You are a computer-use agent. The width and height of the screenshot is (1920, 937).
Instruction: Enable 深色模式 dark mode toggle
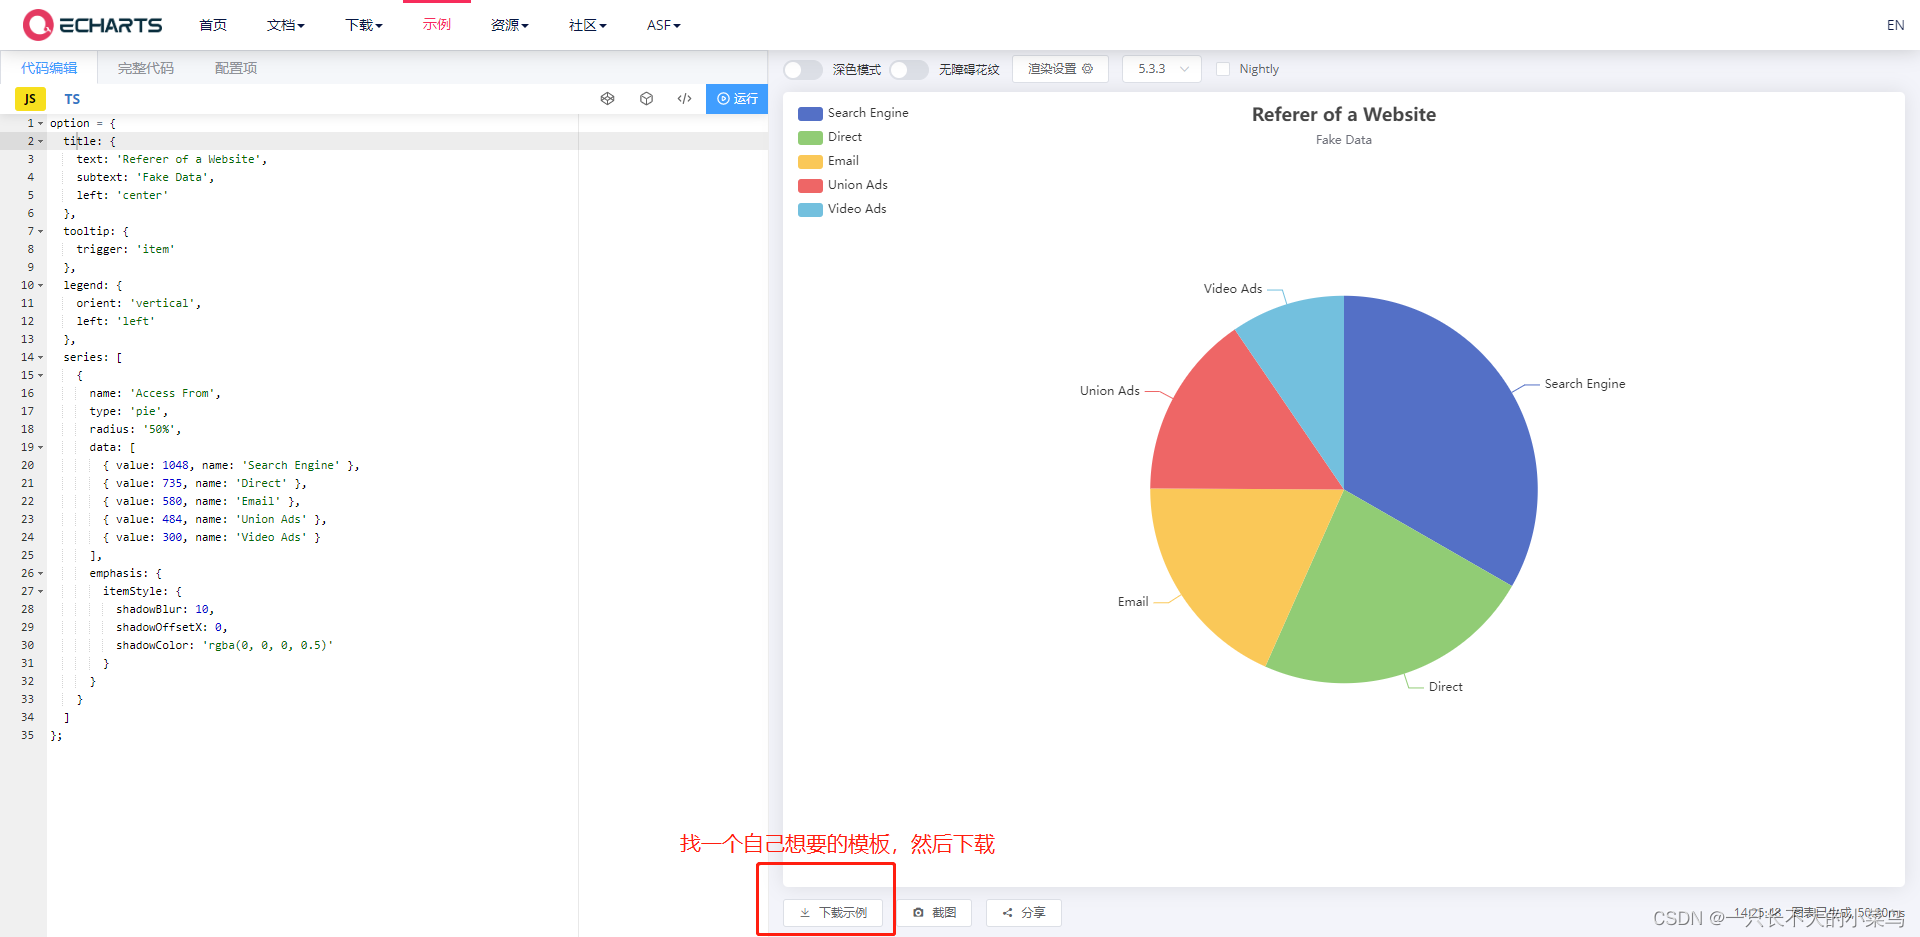[x=802, y=69]
